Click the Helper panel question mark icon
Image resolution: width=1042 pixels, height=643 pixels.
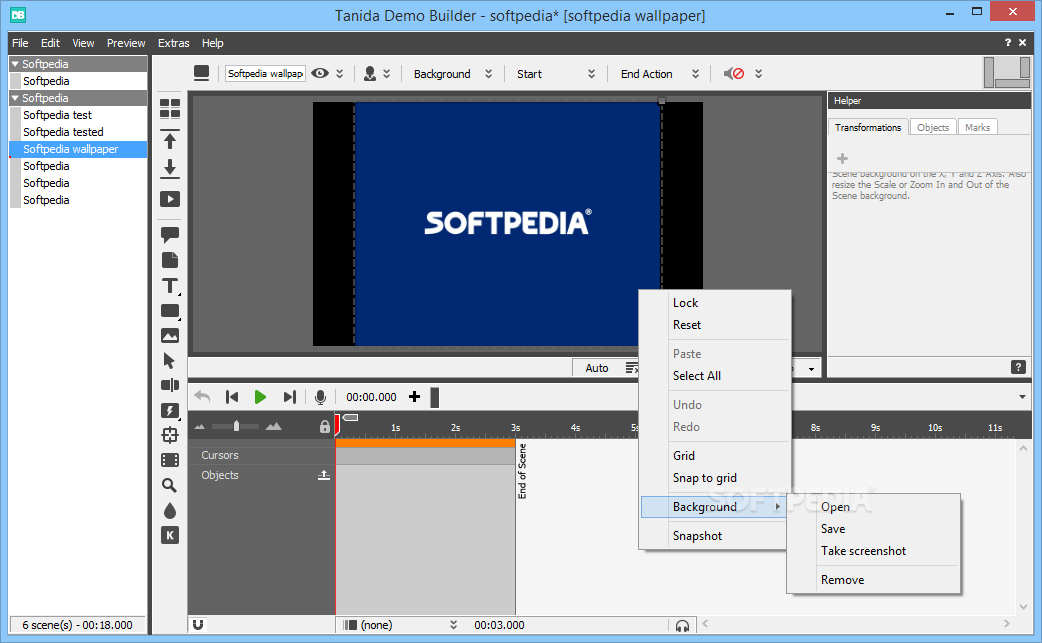click(x=1018, y=367)
